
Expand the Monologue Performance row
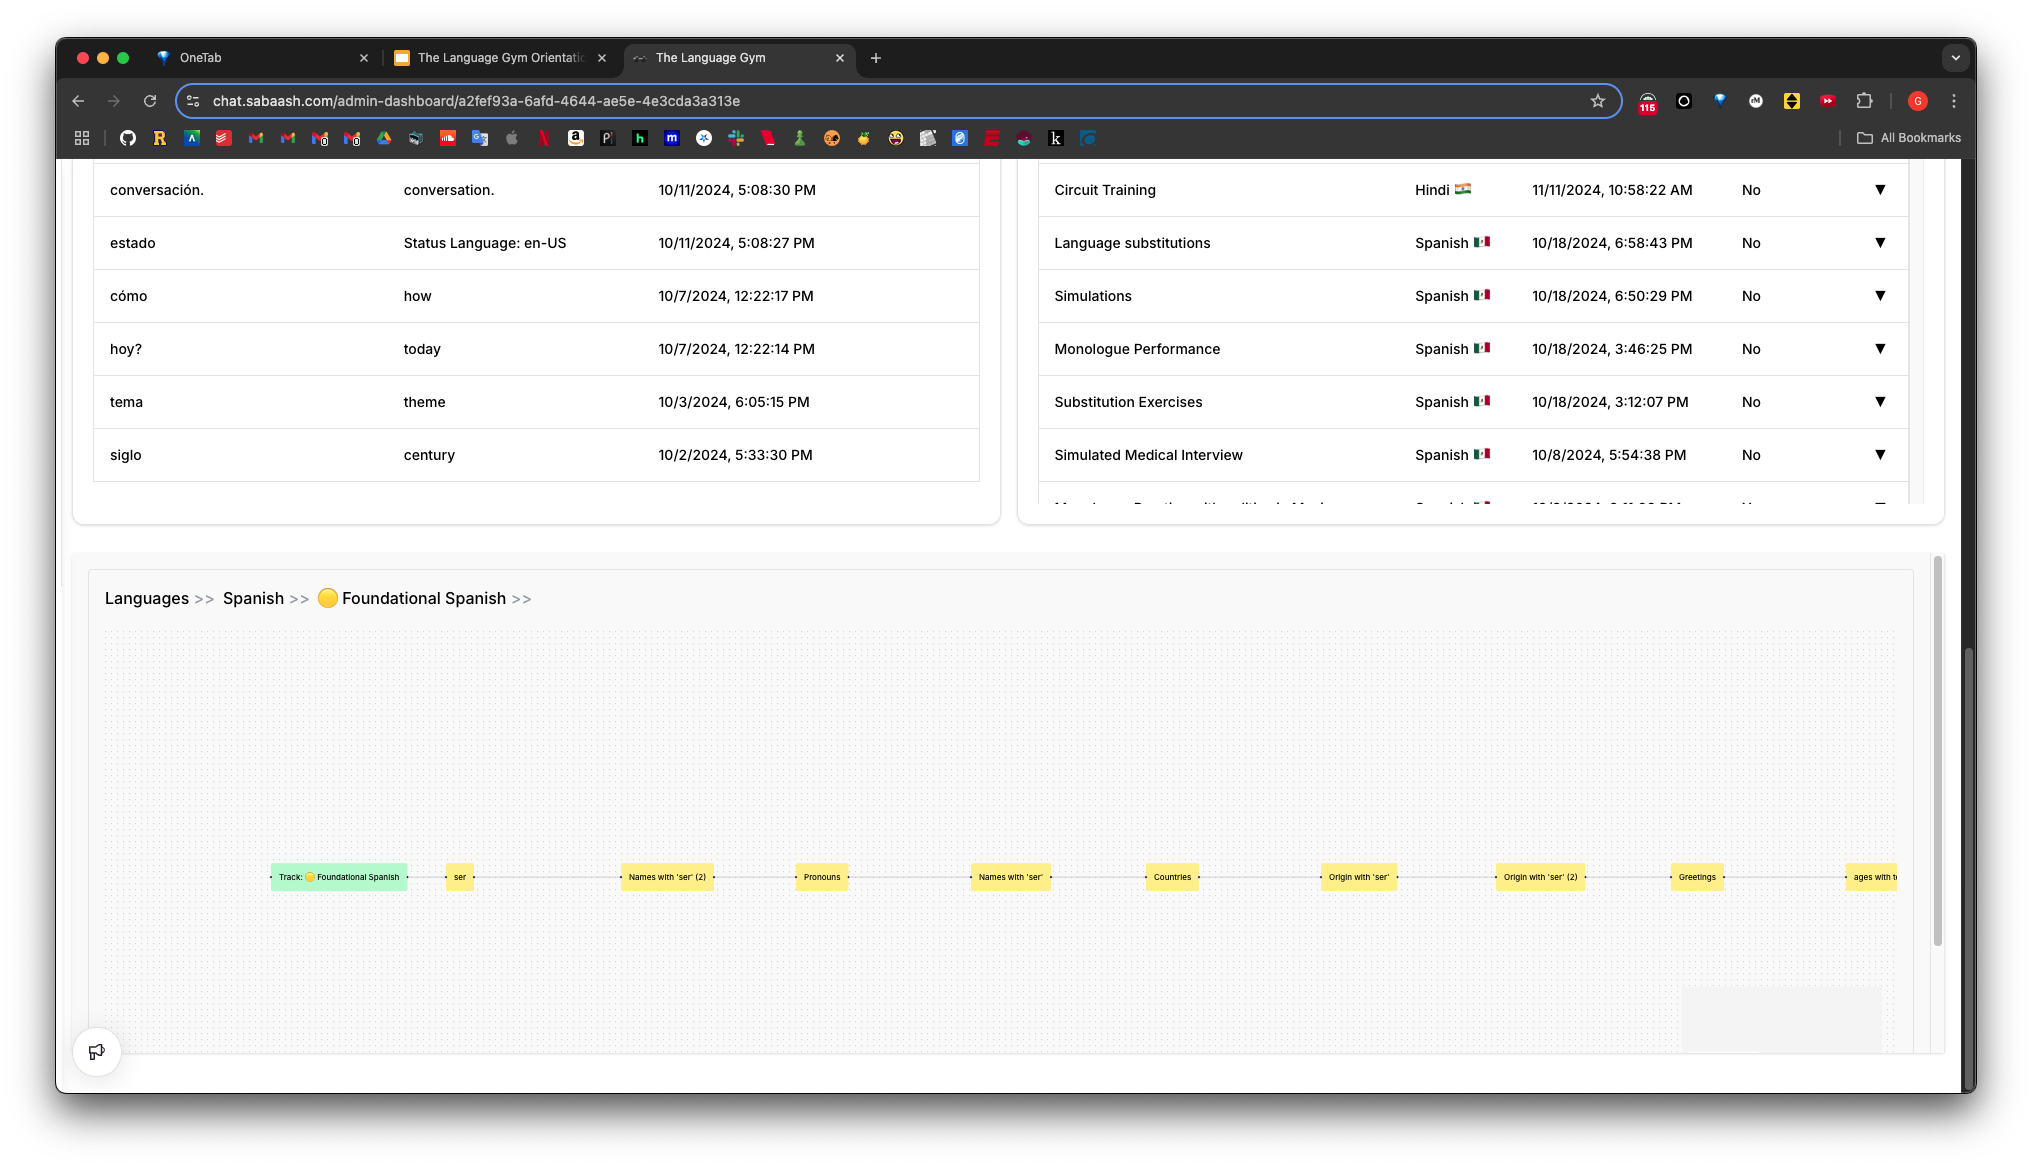tap(1880, 349)
